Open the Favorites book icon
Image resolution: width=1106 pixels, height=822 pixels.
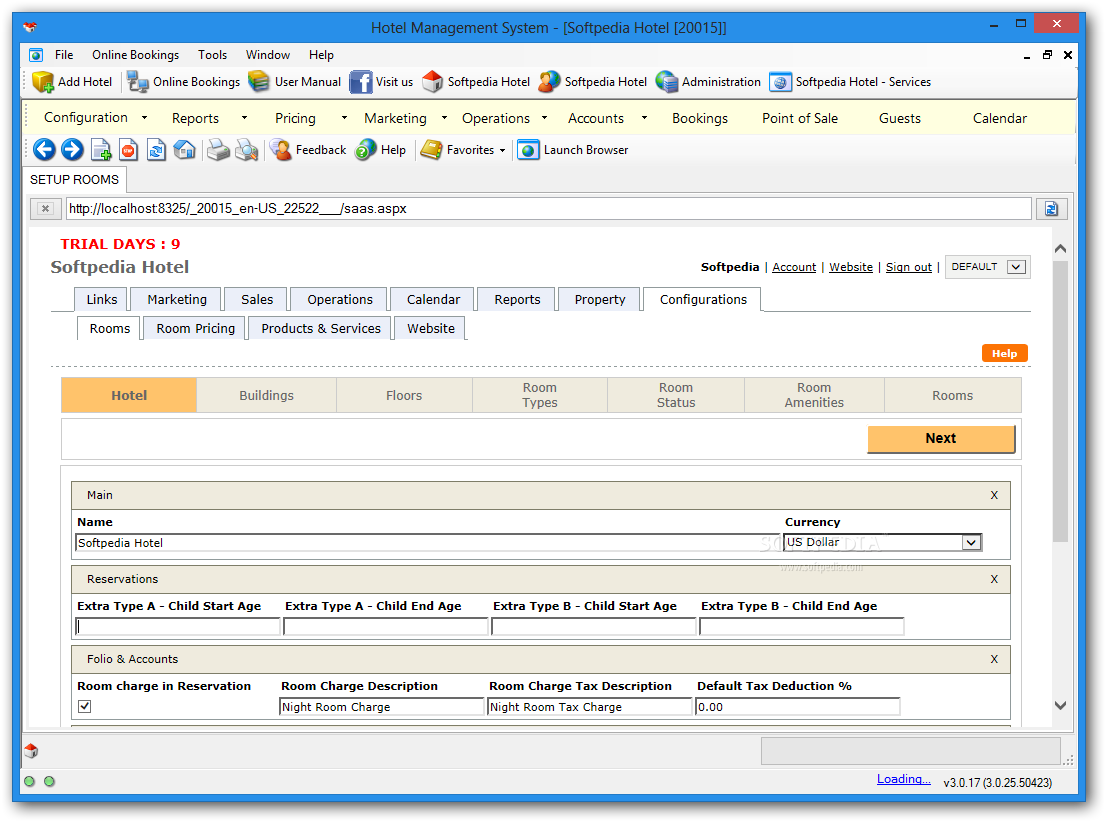tap(431, 150)
